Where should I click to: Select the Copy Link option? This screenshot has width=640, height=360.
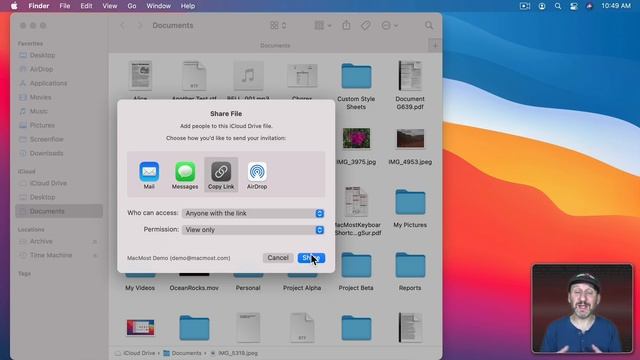point(221,175)
